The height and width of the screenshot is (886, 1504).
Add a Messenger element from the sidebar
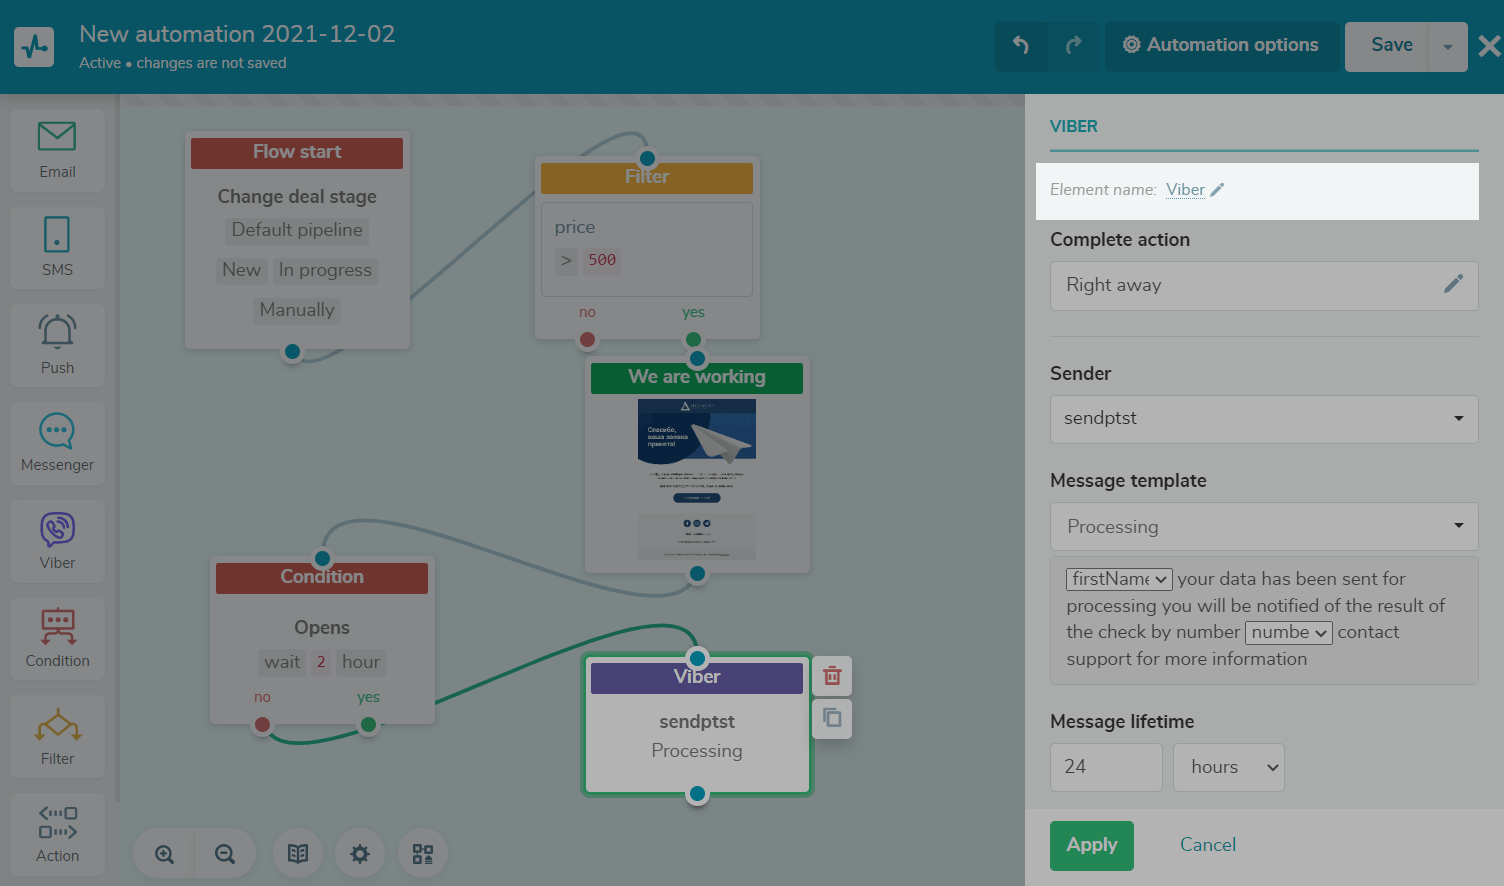(x=57, y=443)
